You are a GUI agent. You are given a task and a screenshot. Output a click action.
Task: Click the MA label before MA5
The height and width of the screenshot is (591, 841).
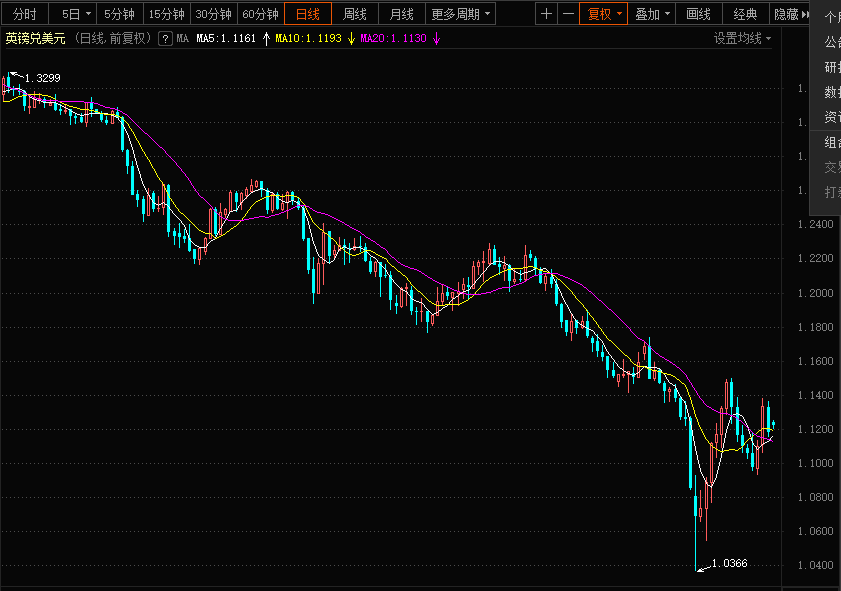182,39
